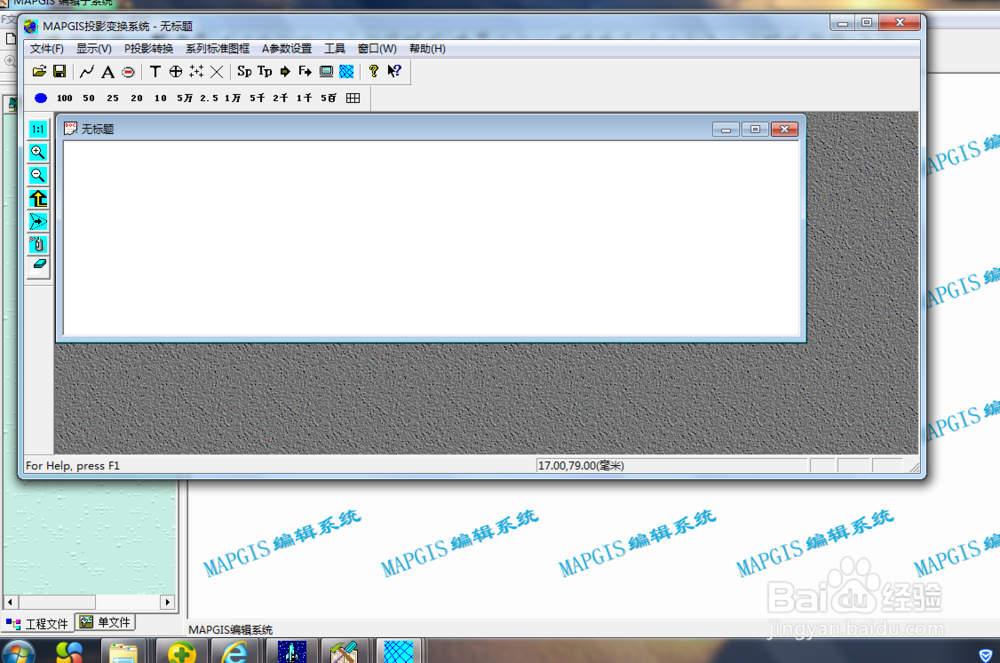The height and width of the screenshot is (663, 1000).
Task: Click the up arrow icon in side toolbar
Action: coord(38,199)
